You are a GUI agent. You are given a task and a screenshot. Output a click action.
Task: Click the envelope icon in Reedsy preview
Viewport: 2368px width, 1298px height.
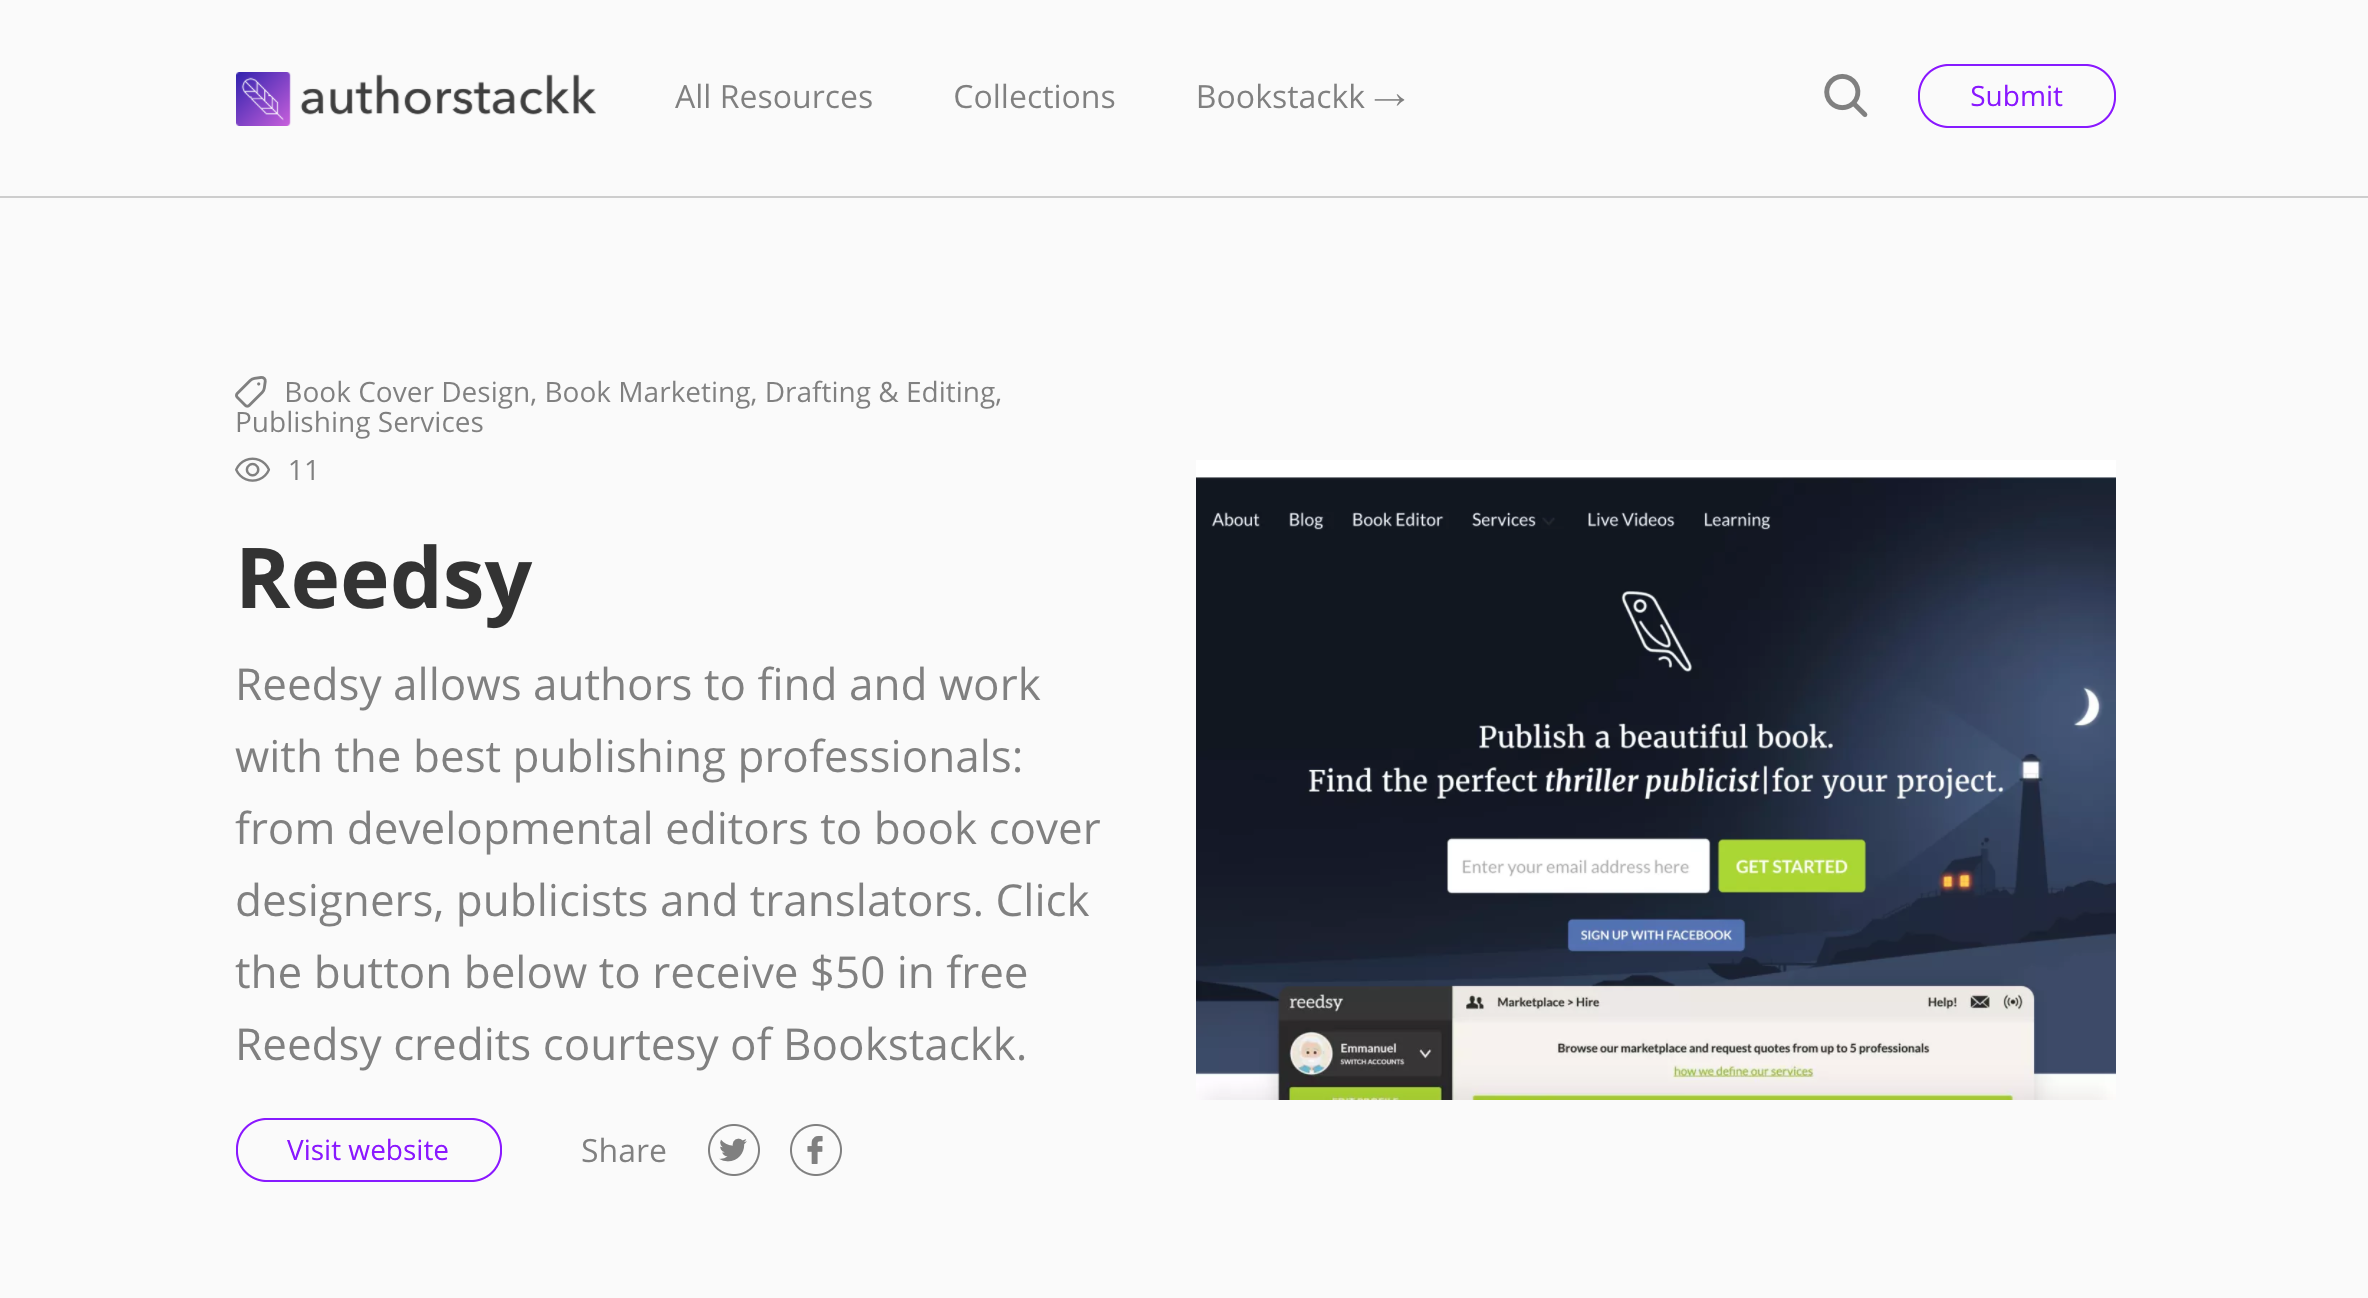[1979, 1002]
